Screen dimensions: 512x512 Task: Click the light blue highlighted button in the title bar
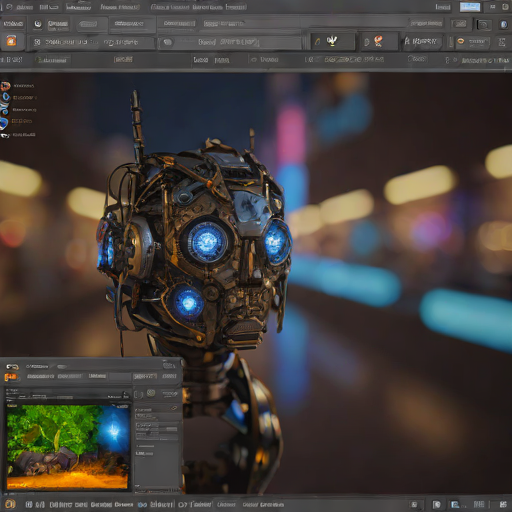click(x=470, y=7)
